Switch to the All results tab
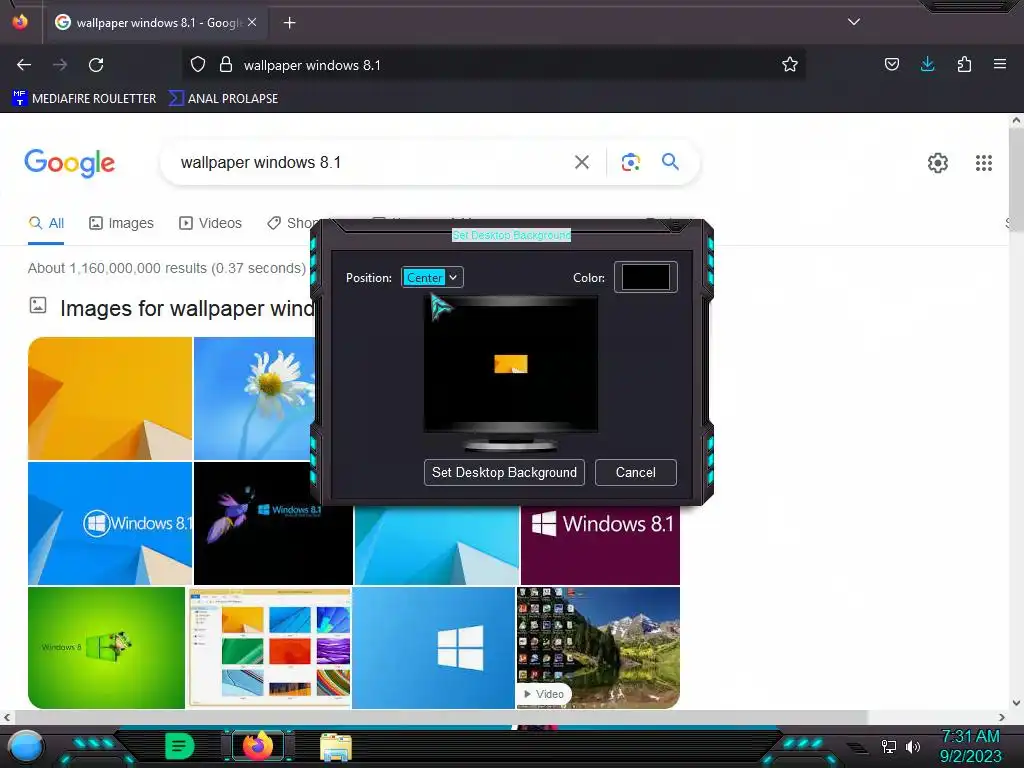Viewport: 1024px width, 768px height. [x=46, y=223]
